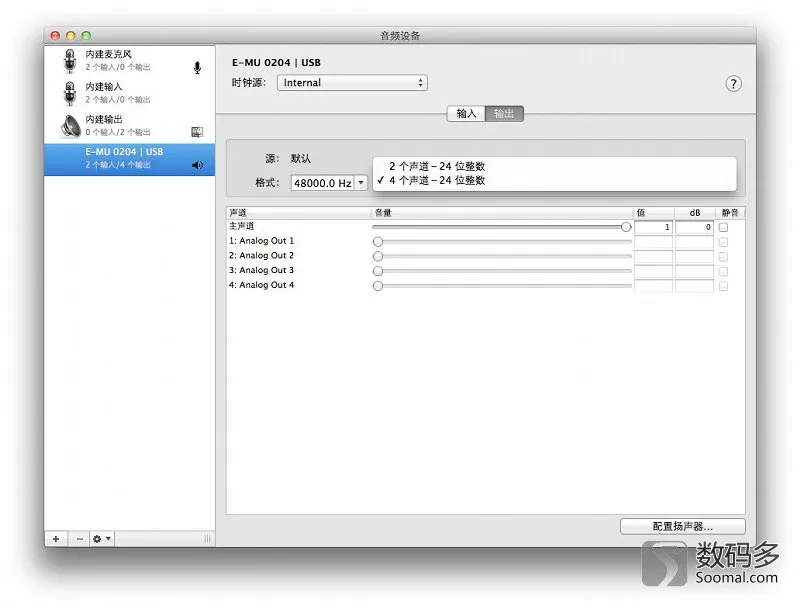Screen dimensions: 800x608
Task: Click the speaker icon on E-MU 0204 row
Action: [x=197, y=165]
